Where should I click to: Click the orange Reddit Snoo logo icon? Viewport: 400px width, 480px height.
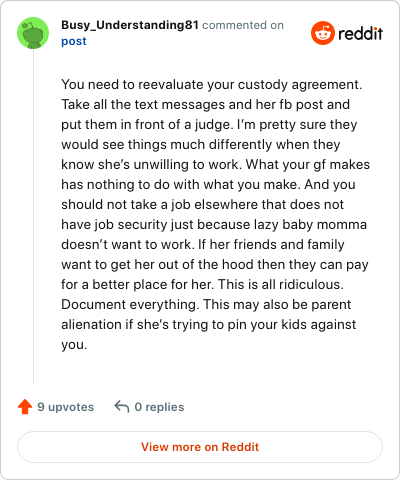point(322,33)
